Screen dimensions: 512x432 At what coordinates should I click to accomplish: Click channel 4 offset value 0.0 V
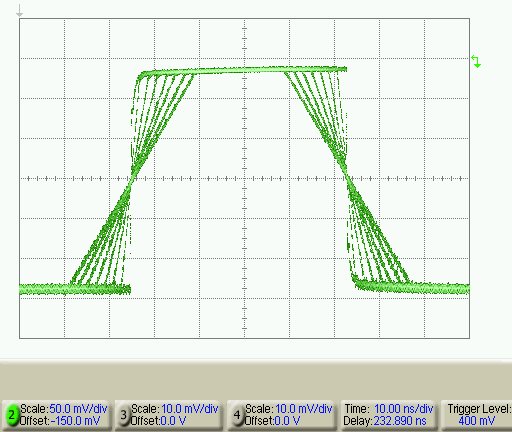click(287, 421)
